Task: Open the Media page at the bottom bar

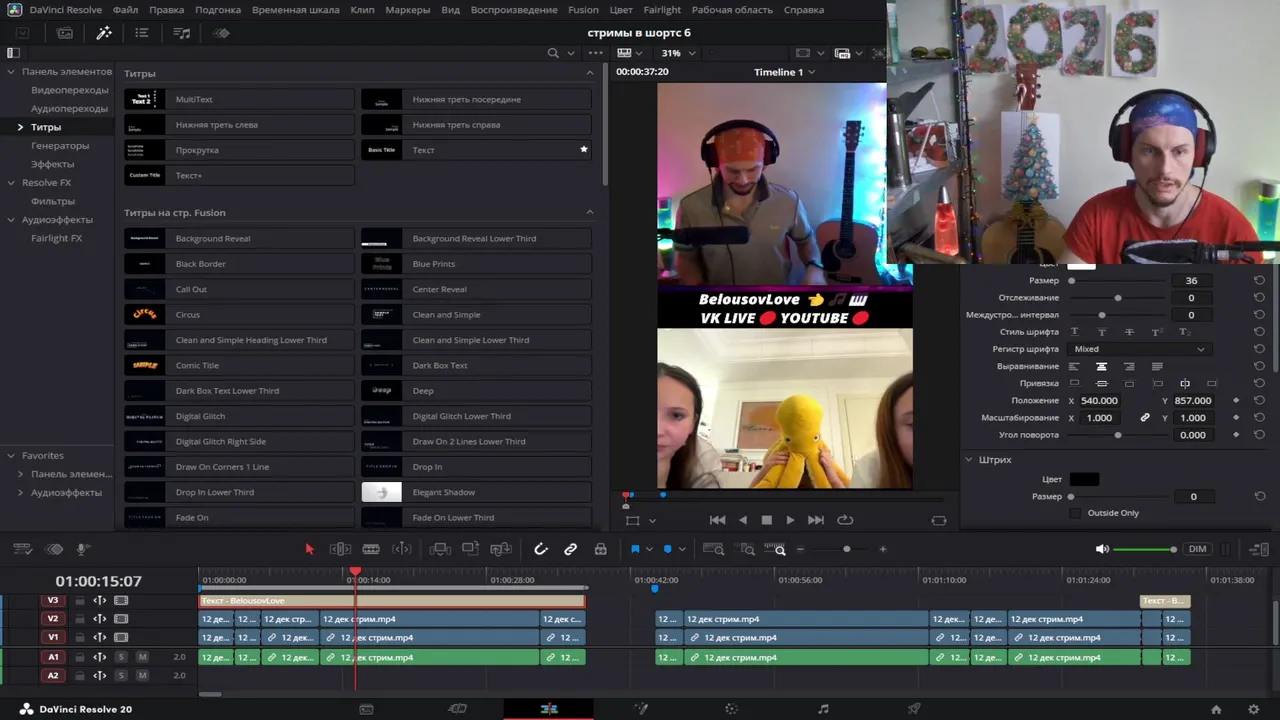Action: tap(366, 709)
